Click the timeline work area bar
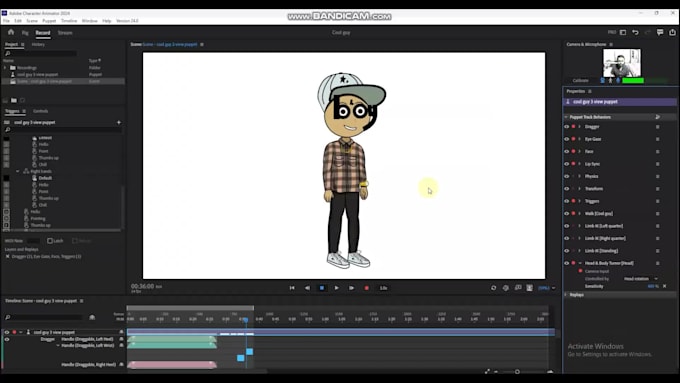This screenshot has height=383, width=680. pyautogui.click(x=190, y=308)
